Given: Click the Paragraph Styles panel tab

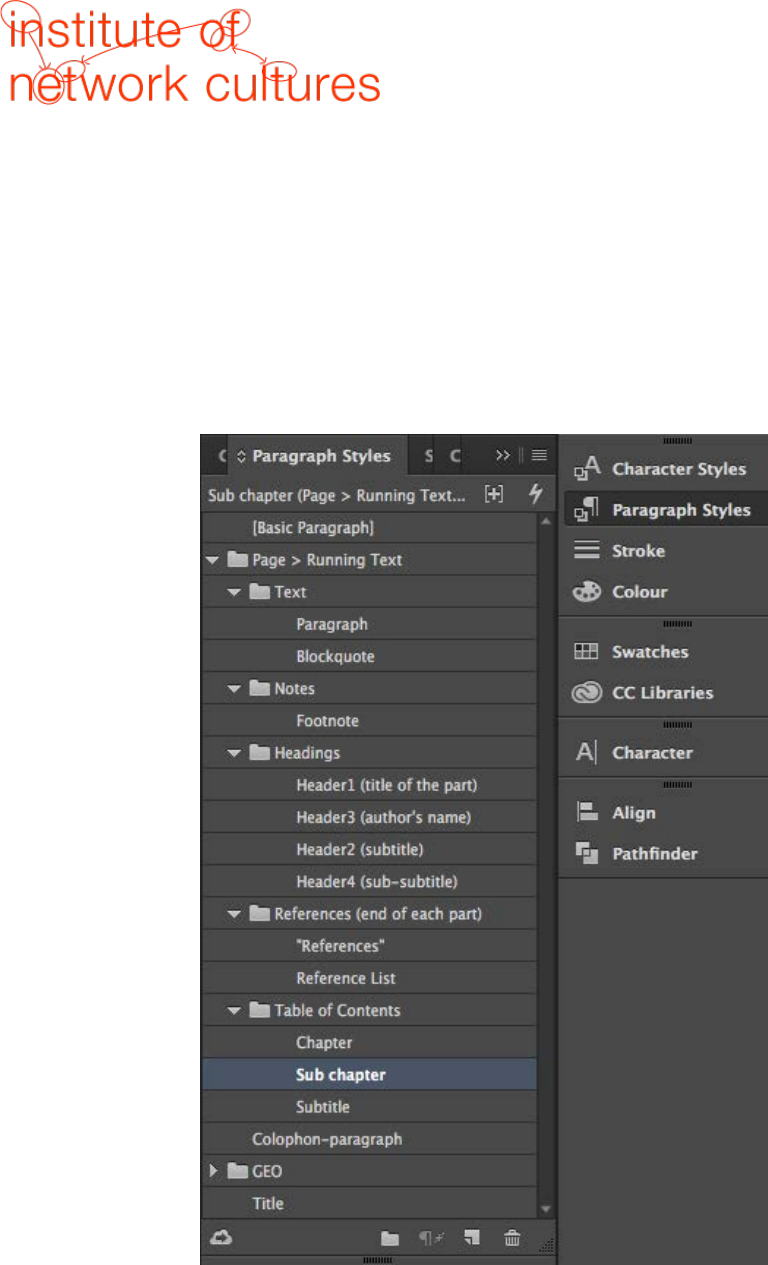Looking at the screenshot, I should (x=320, y=456).
